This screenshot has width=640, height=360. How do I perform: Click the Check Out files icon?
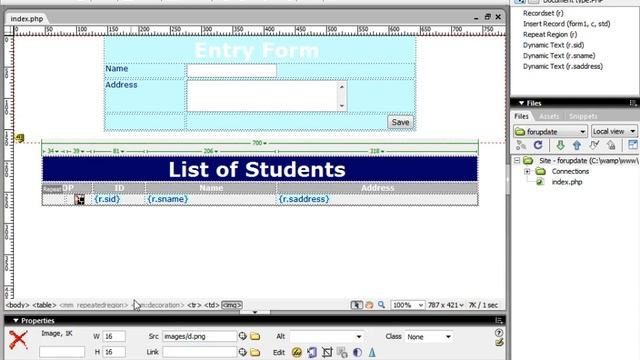pos(594,145)
